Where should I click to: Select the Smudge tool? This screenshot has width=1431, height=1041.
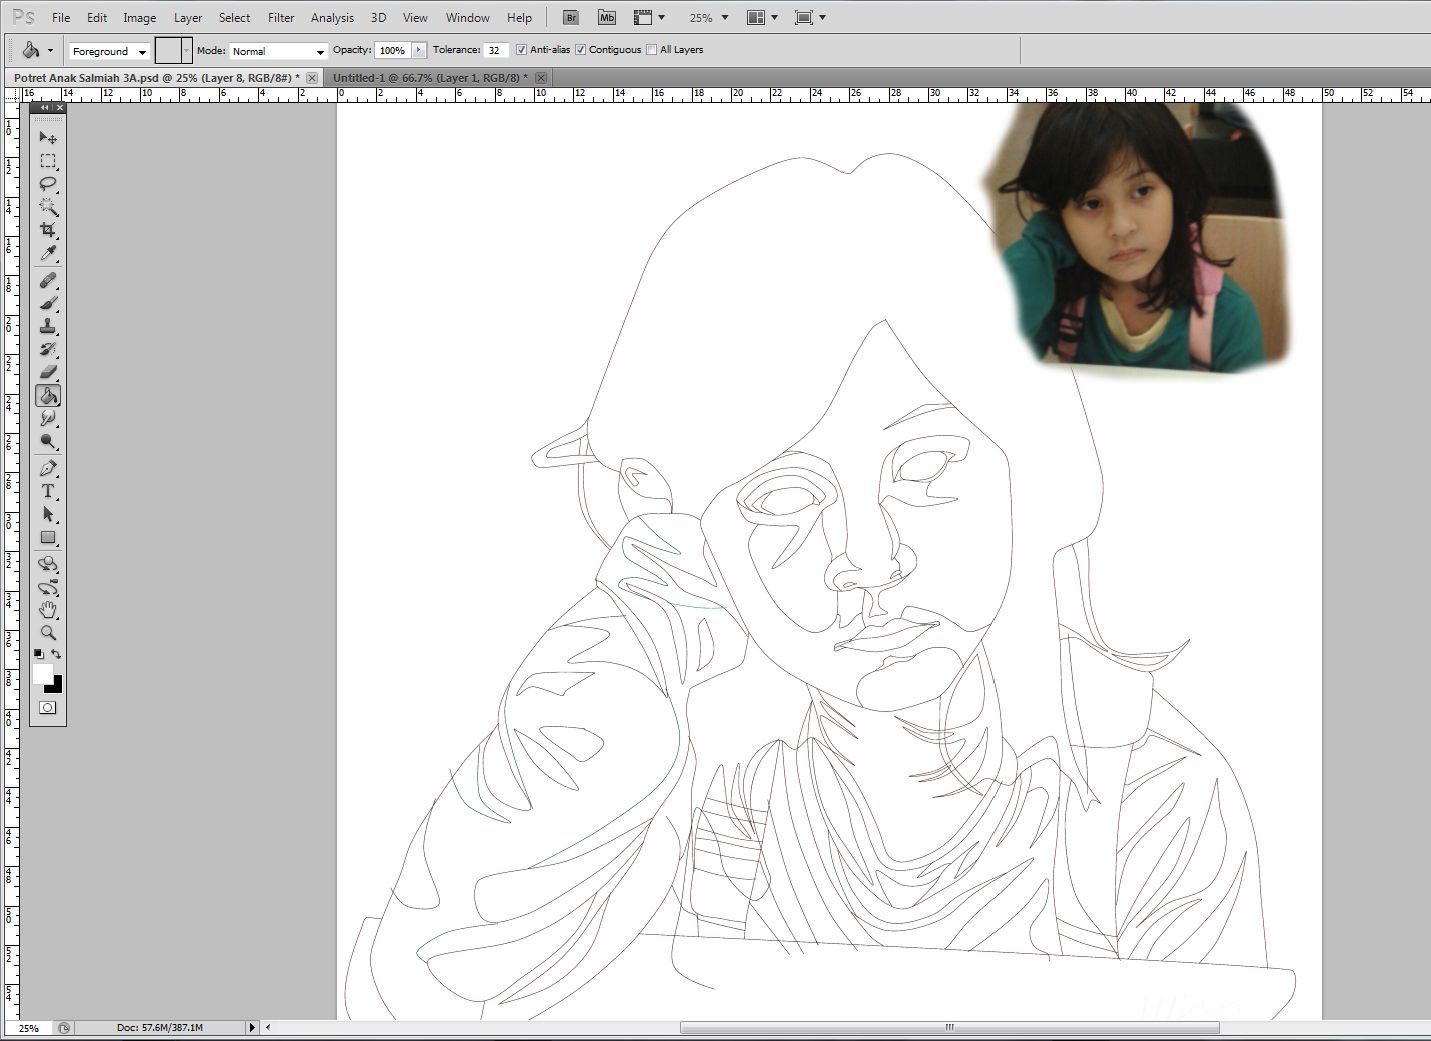[48, 419]
